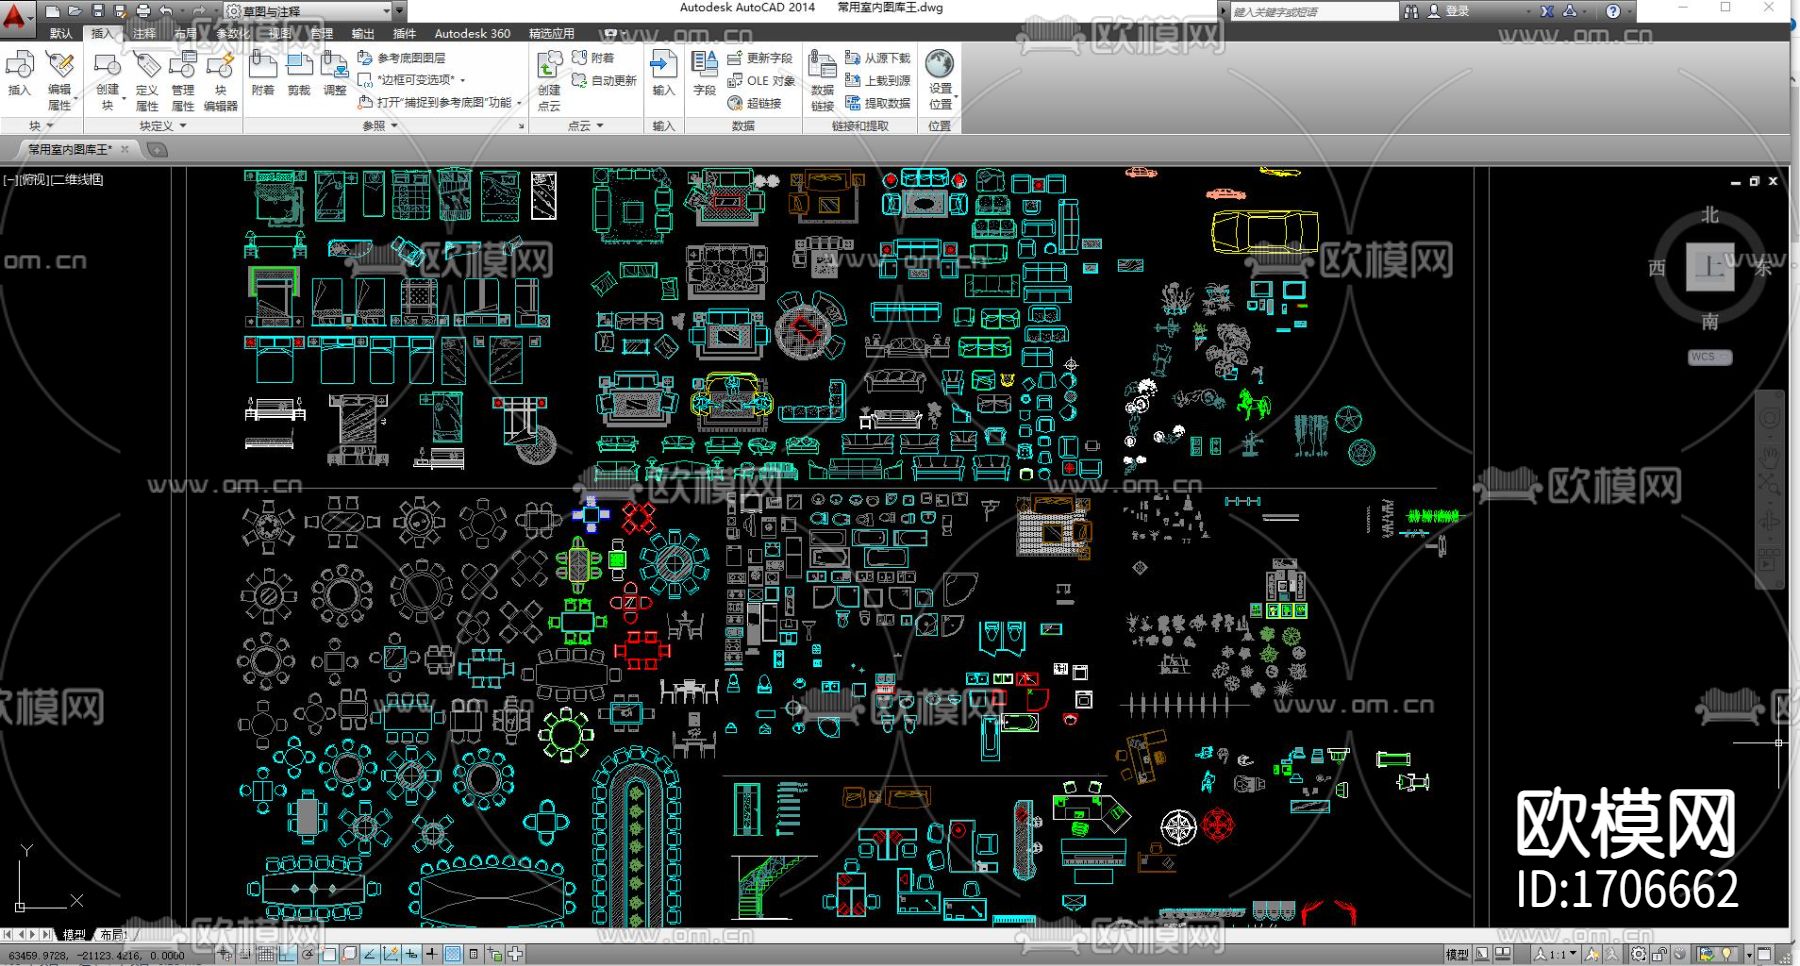Expand the 点云 panel dropdown
This screenshot has height=966, width=1800.
coord(586,126)
